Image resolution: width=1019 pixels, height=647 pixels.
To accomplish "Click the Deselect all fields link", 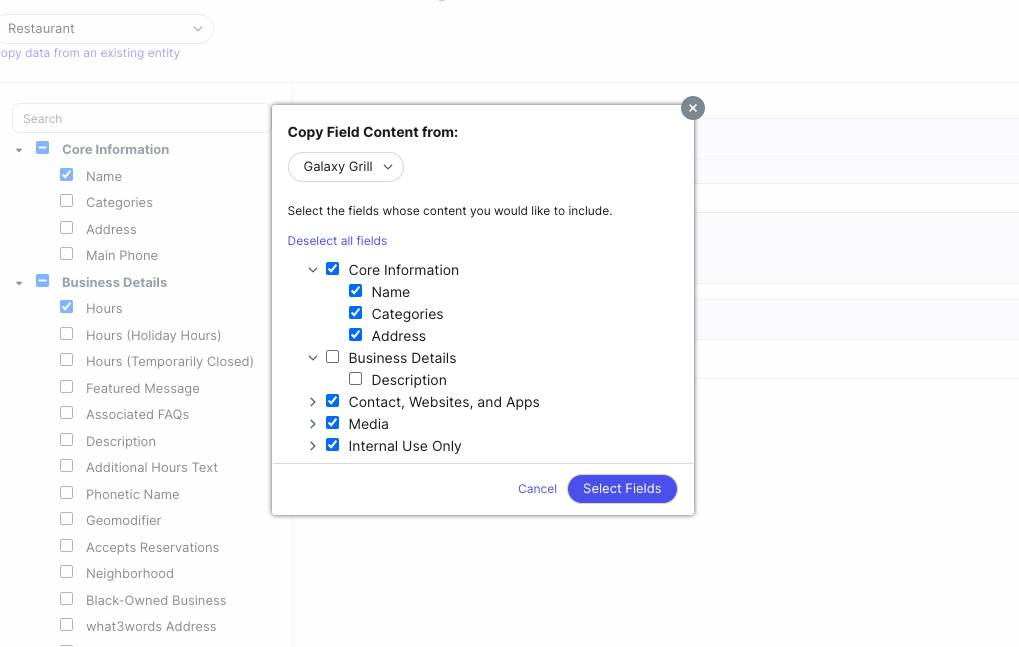I will [337, 240].
